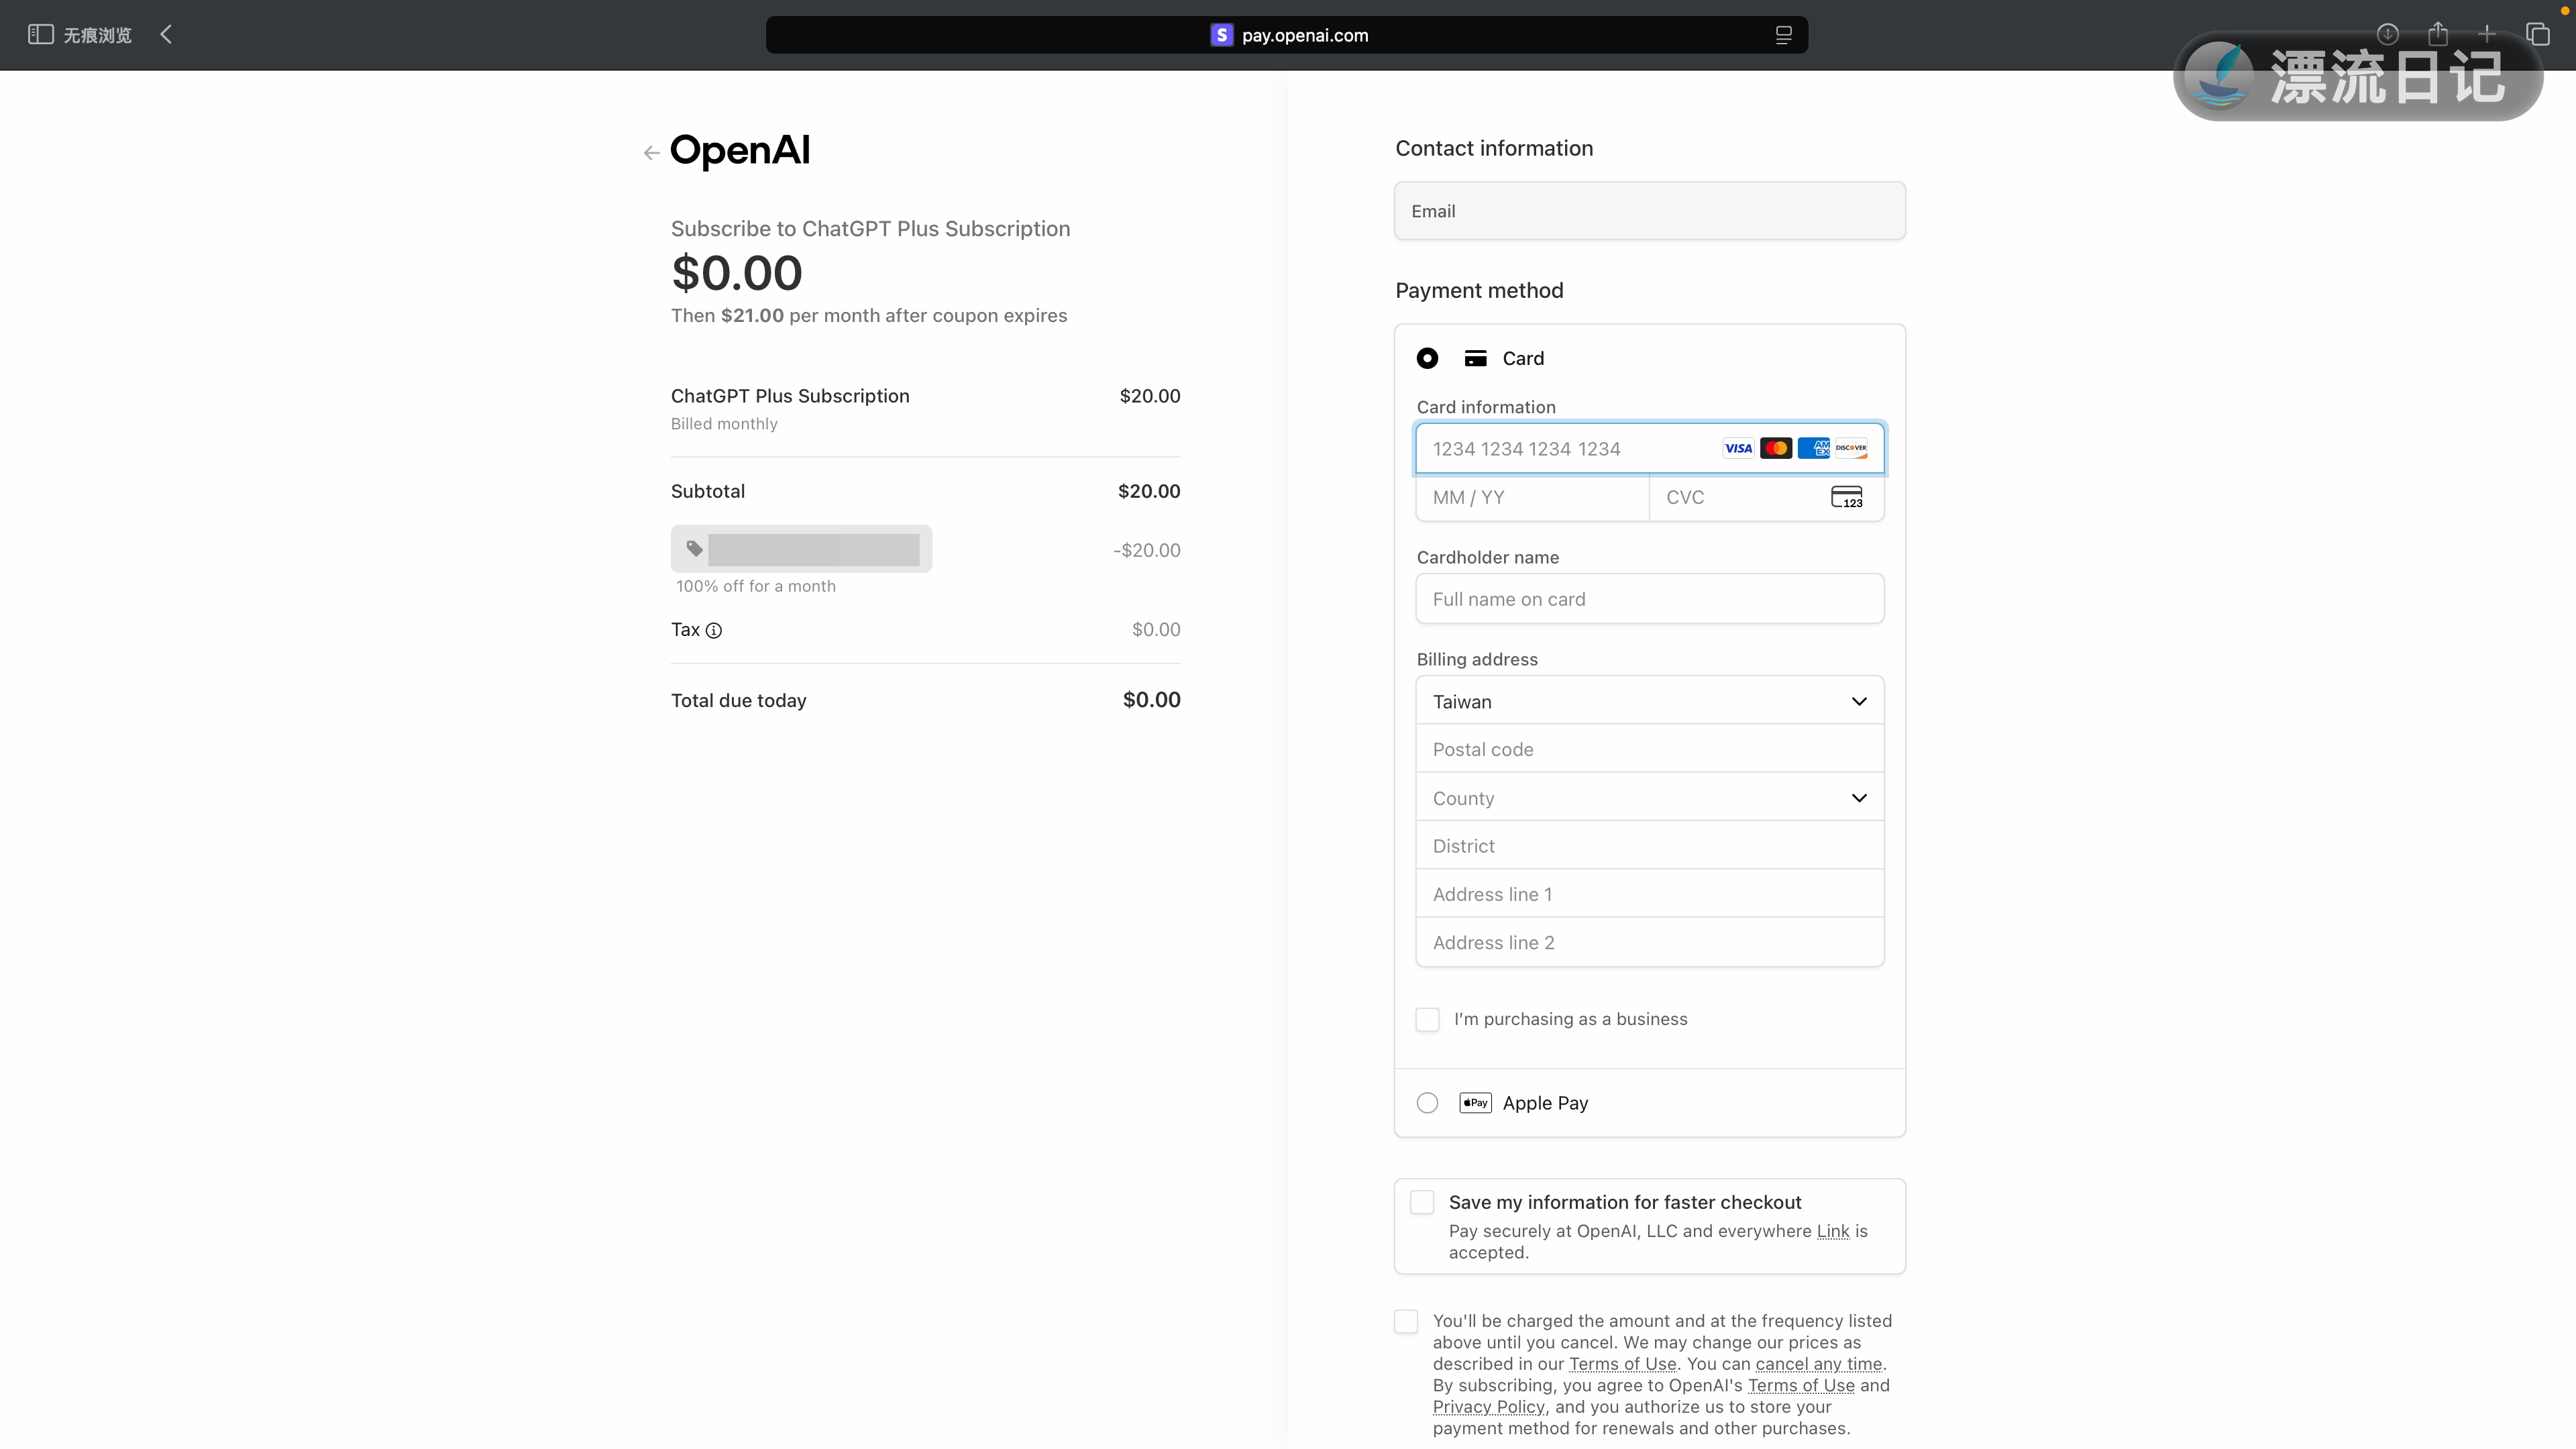Click the Visa card brand icon
Viewport: 2576px width, 1449px height.
click(1738, 448)
